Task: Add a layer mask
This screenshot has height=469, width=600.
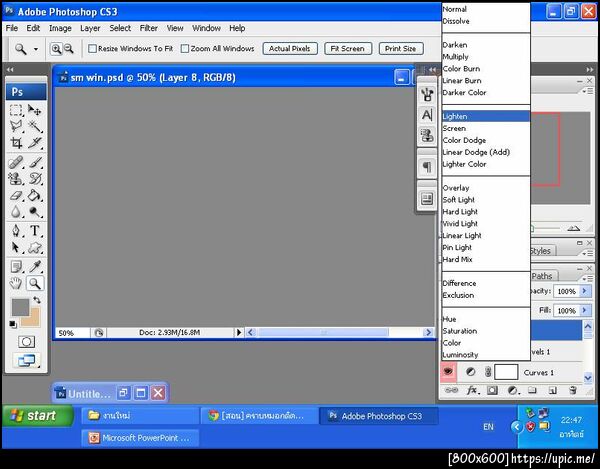Action: click(492, 390)
